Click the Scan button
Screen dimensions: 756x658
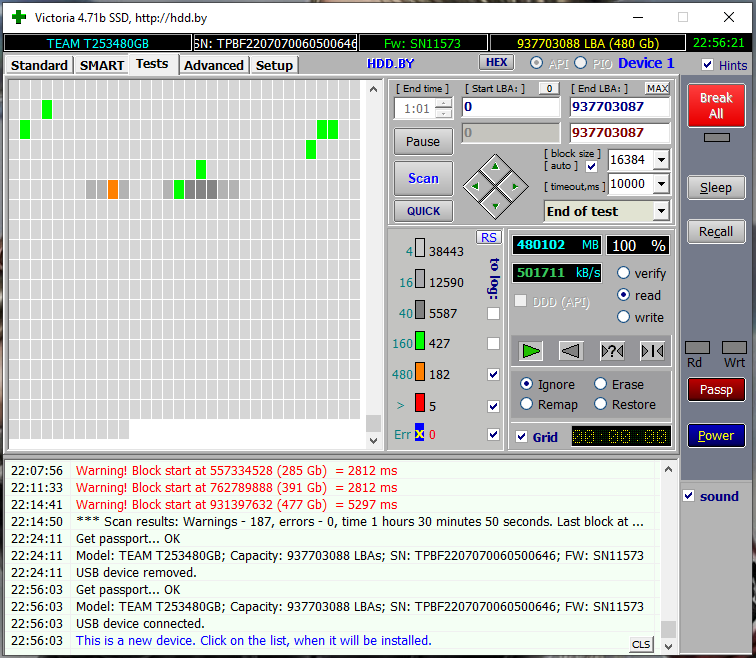(x=423, y=178)
